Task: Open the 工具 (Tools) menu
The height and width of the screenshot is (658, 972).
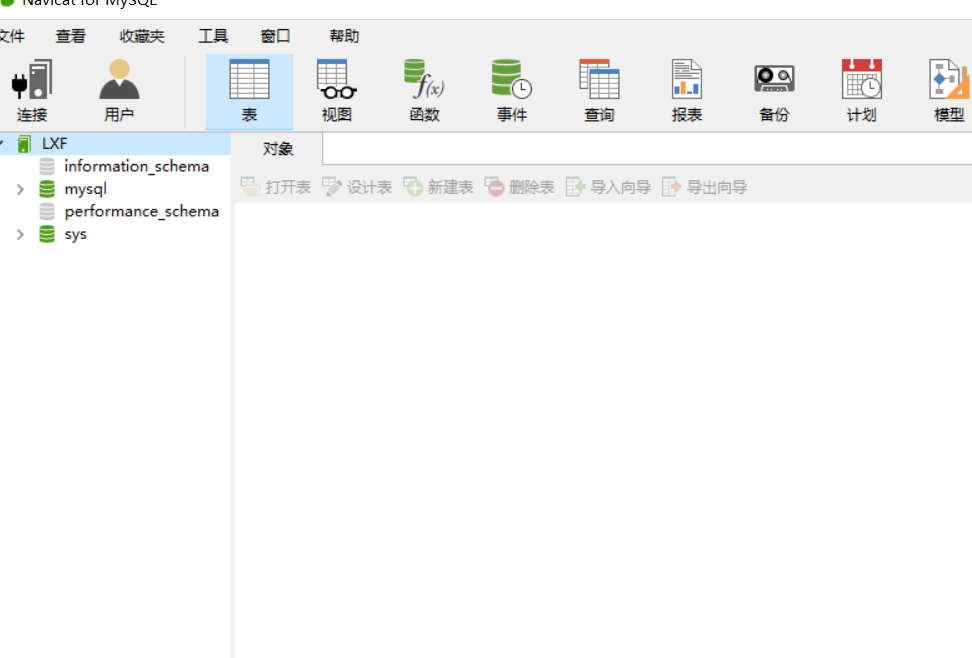Action: coord(213,36)
